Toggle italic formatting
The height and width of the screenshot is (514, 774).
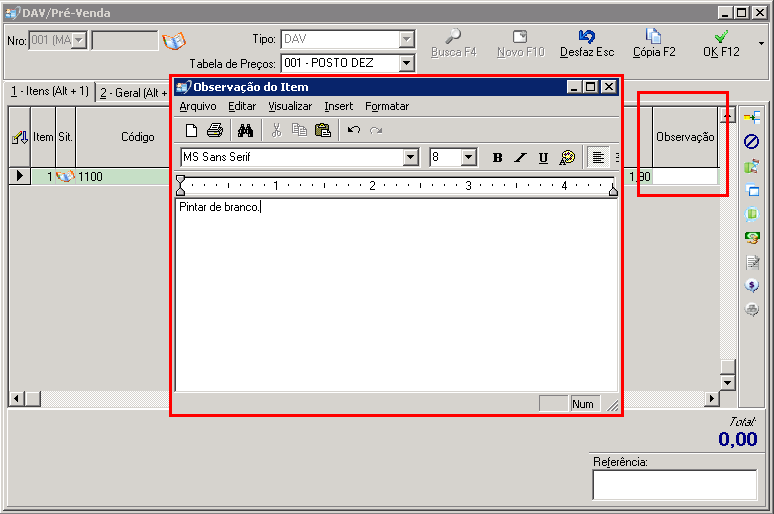coord(520,158)
